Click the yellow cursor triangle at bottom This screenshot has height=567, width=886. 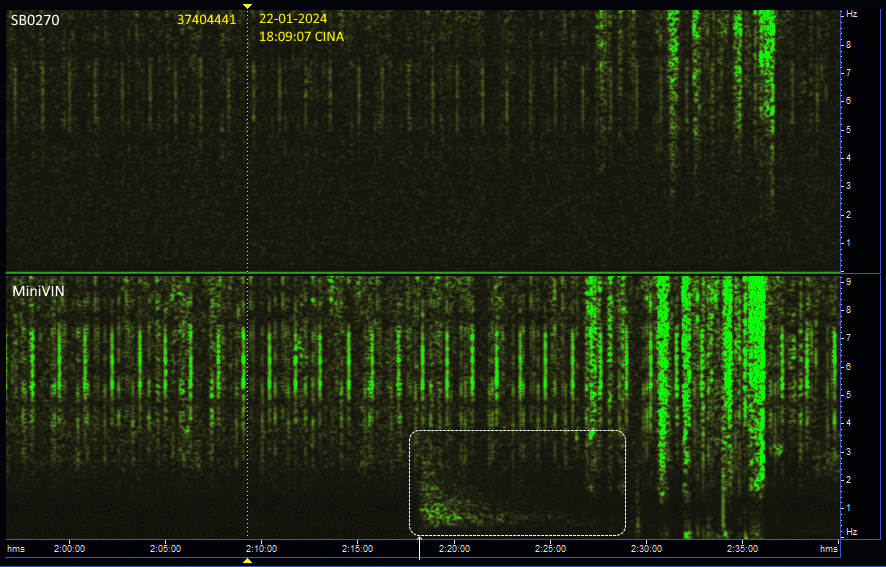[x=248, y=560]
